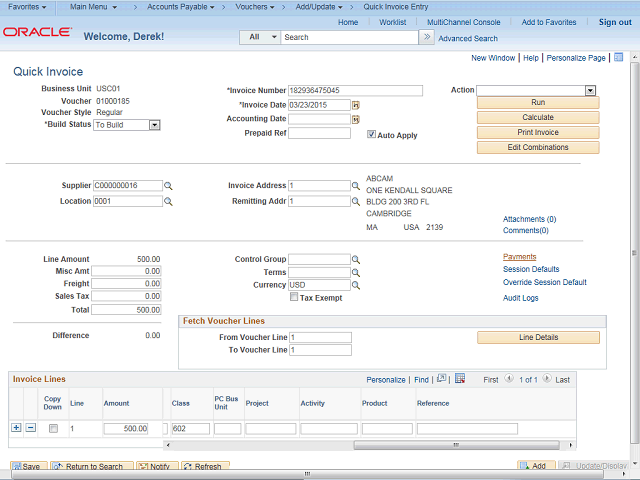Open the Invoice Date calendar picker
This screenshot has height=480, width=640.
pyautogui.click(x=356, y=105)
